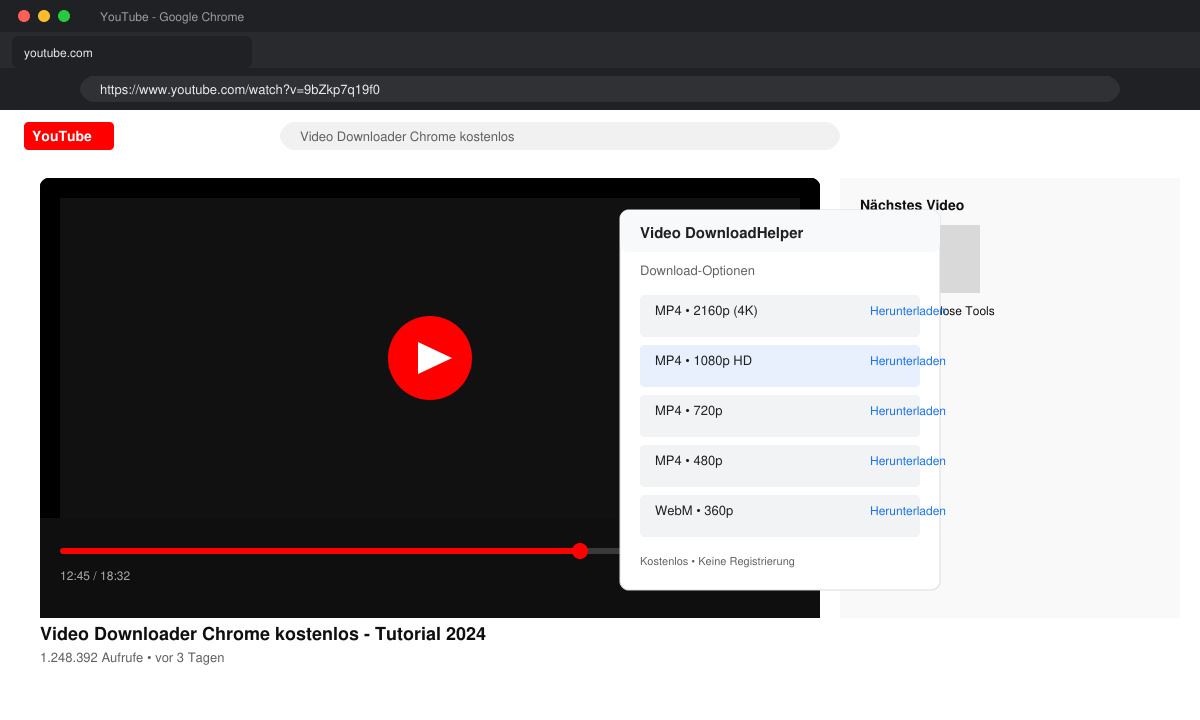The width and height of the screenshot is (1200, 720).
Task: Click the 1.248.392 Aufrufe views text
Action: click(x=132, y=658)
